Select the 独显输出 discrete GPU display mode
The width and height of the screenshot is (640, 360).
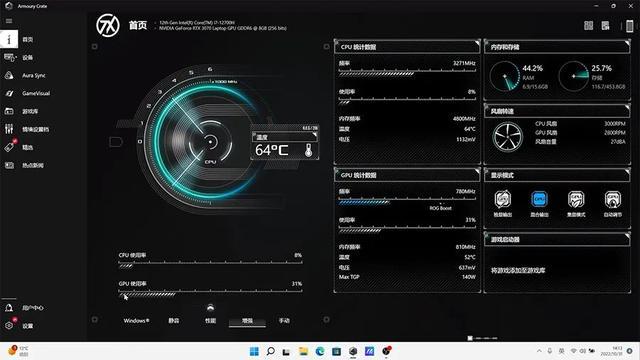pyautogui.click(x=503, y=204)
